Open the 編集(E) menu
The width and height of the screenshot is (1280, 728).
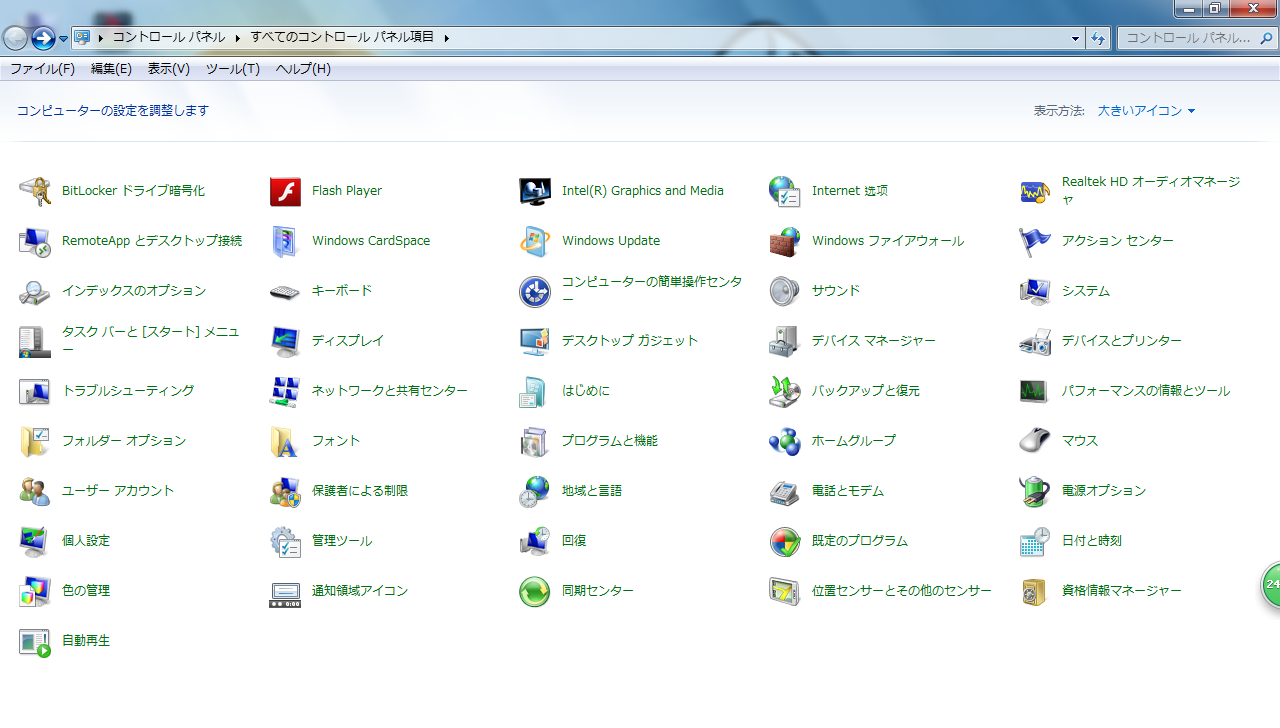(111, 69)
